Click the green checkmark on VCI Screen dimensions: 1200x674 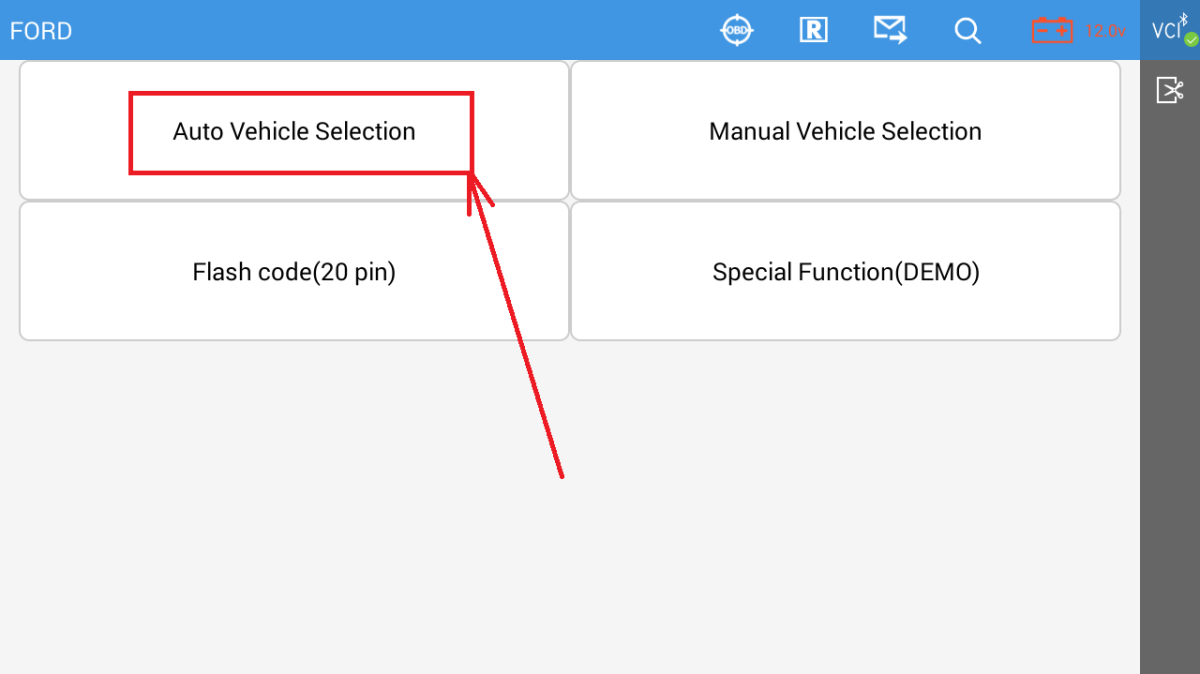(x=1191, y=40)
